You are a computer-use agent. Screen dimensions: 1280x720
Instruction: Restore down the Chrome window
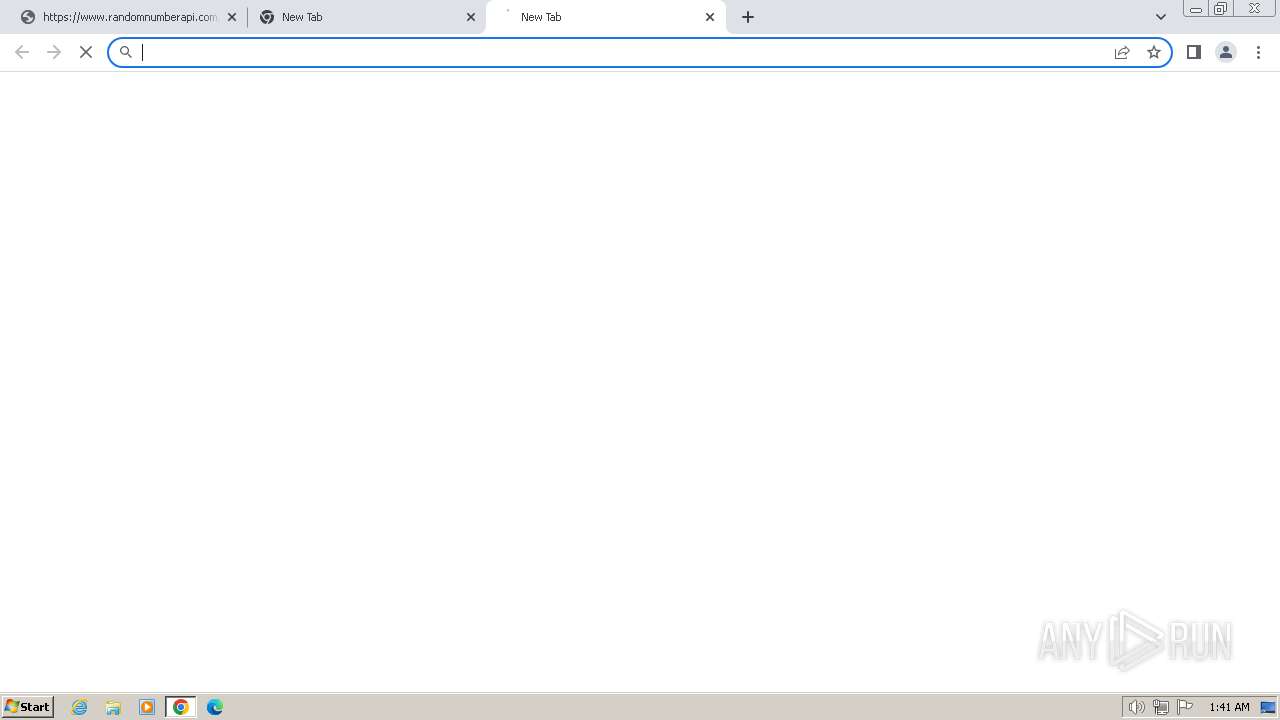[x=1221, y=9]
